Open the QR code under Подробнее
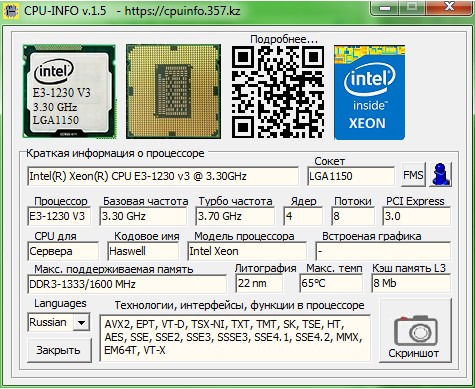This screenshot has height=389, width=475. [278, 92]
